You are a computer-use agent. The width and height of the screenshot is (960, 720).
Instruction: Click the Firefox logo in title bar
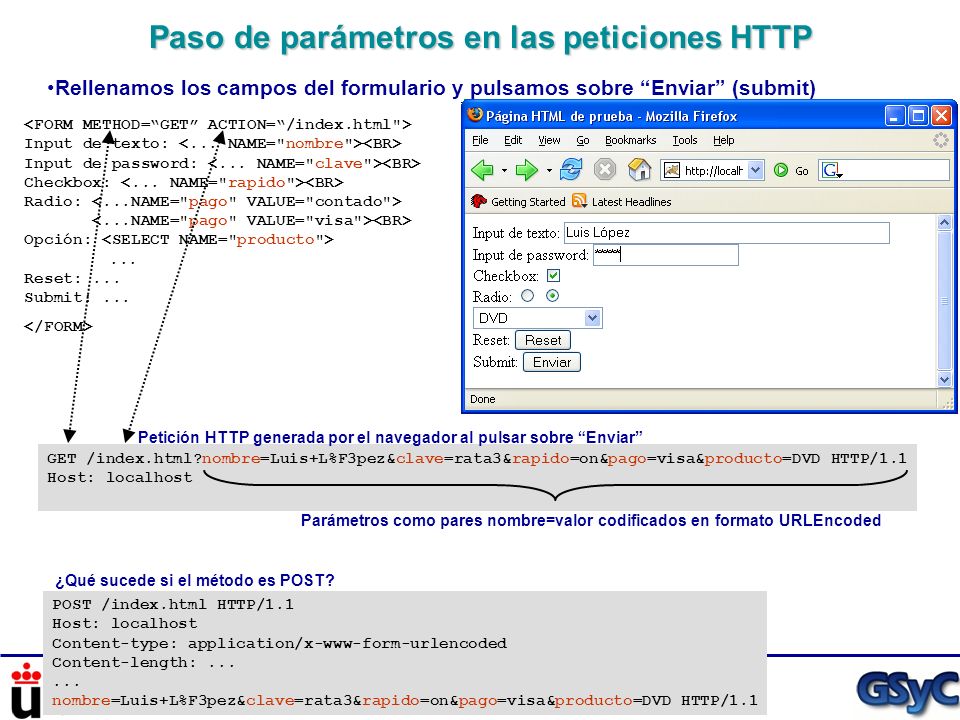tap(474, 115)
